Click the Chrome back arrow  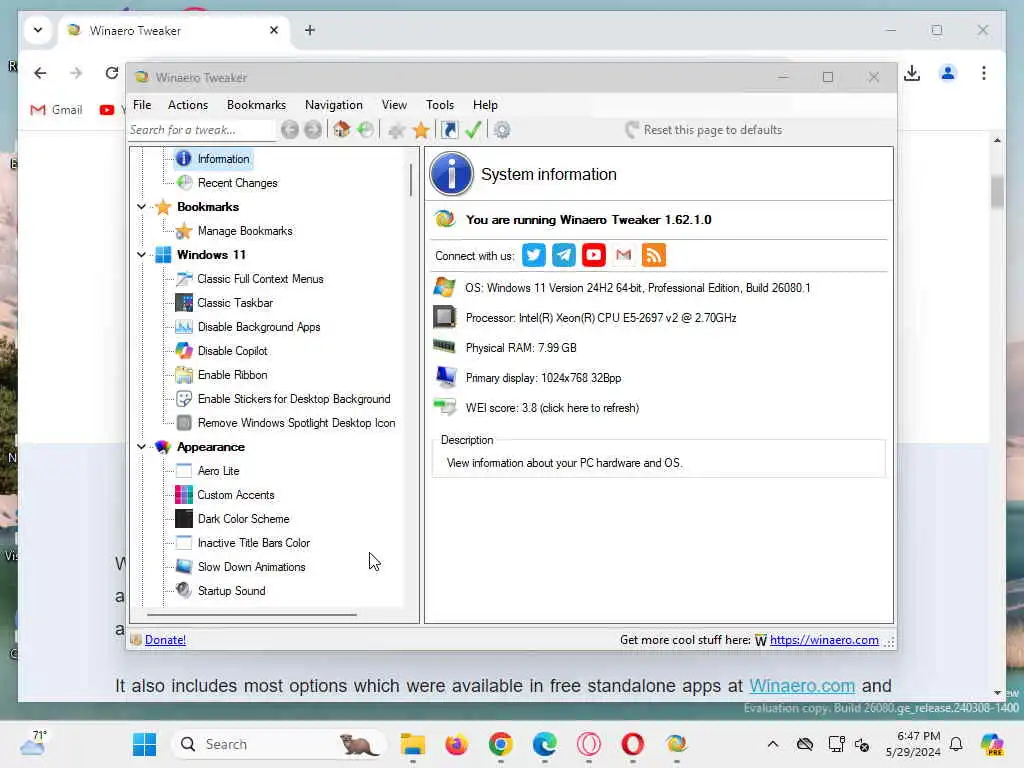point(40,73)
